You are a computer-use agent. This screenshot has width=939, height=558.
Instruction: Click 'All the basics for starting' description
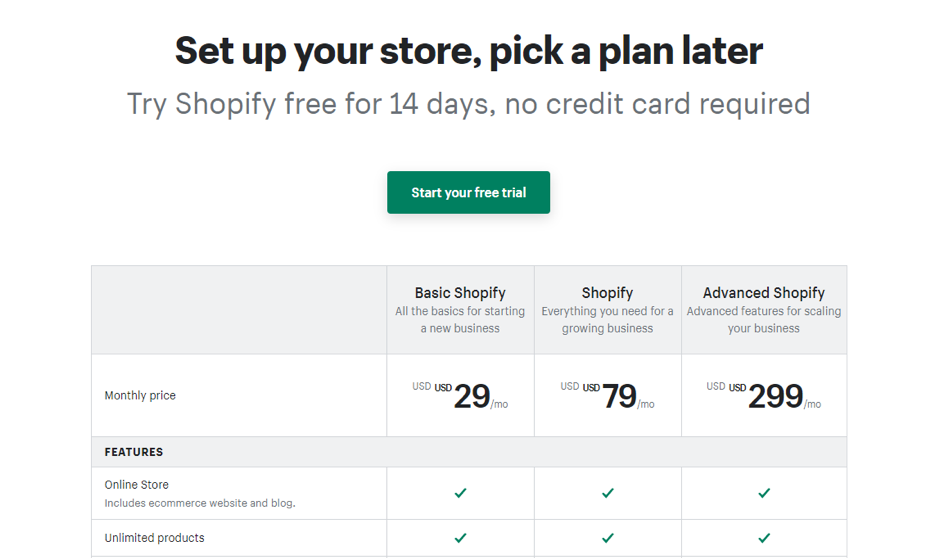(x=460, y=312)
